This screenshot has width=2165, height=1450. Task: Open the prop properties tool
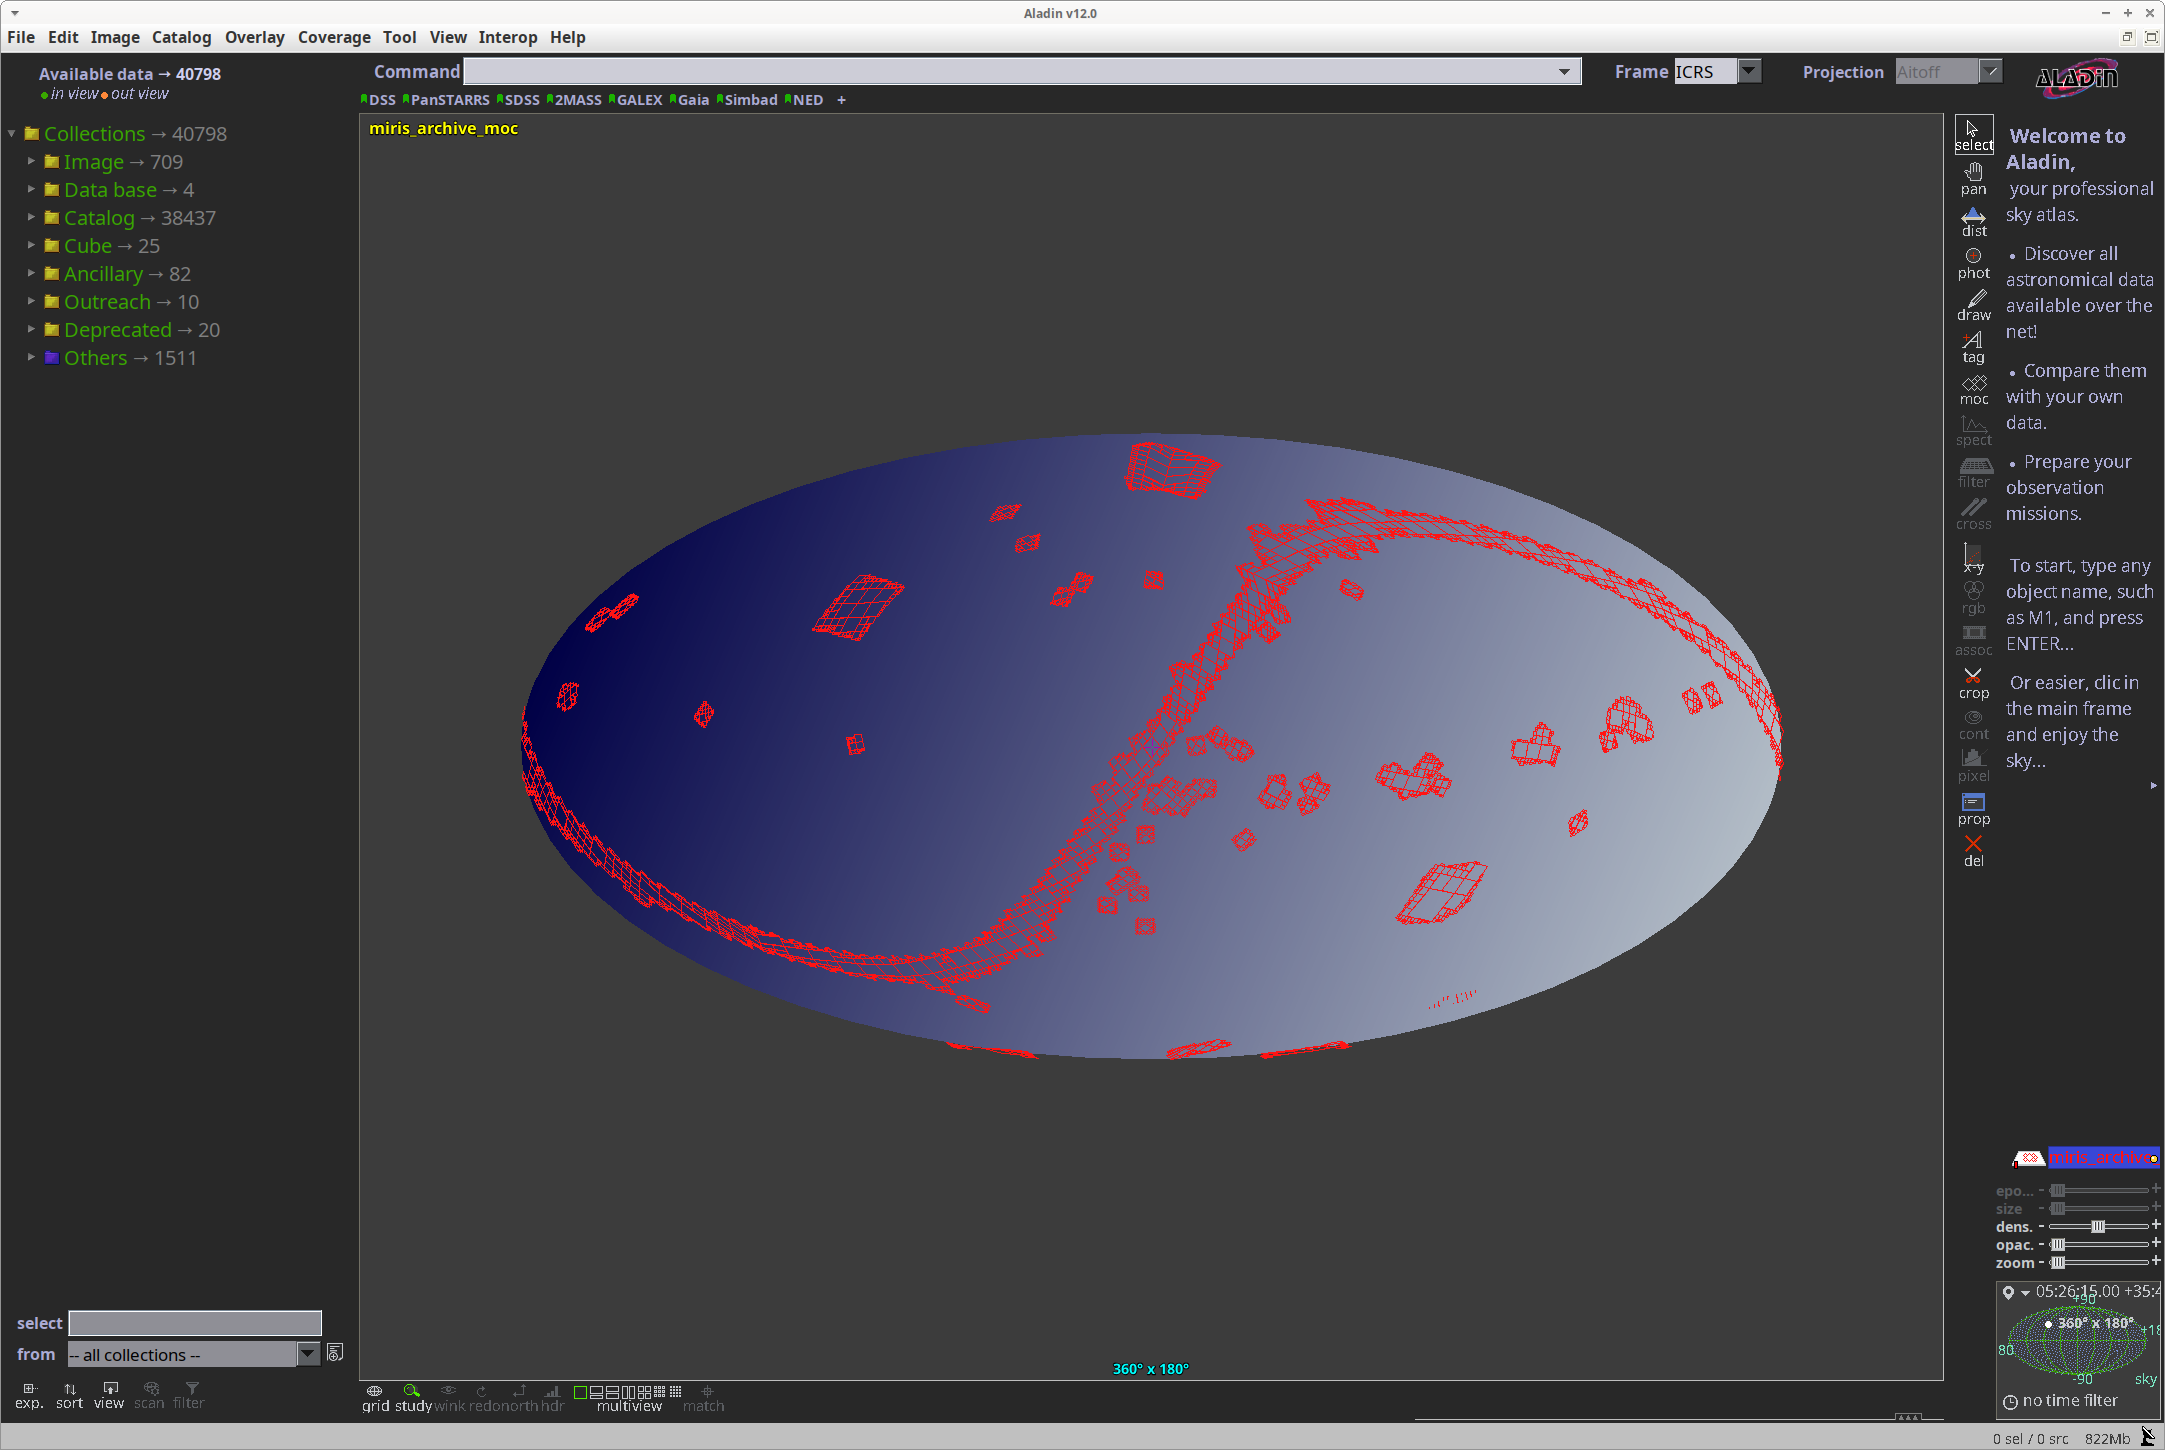pyautogui.click(x=1973, y=809)
